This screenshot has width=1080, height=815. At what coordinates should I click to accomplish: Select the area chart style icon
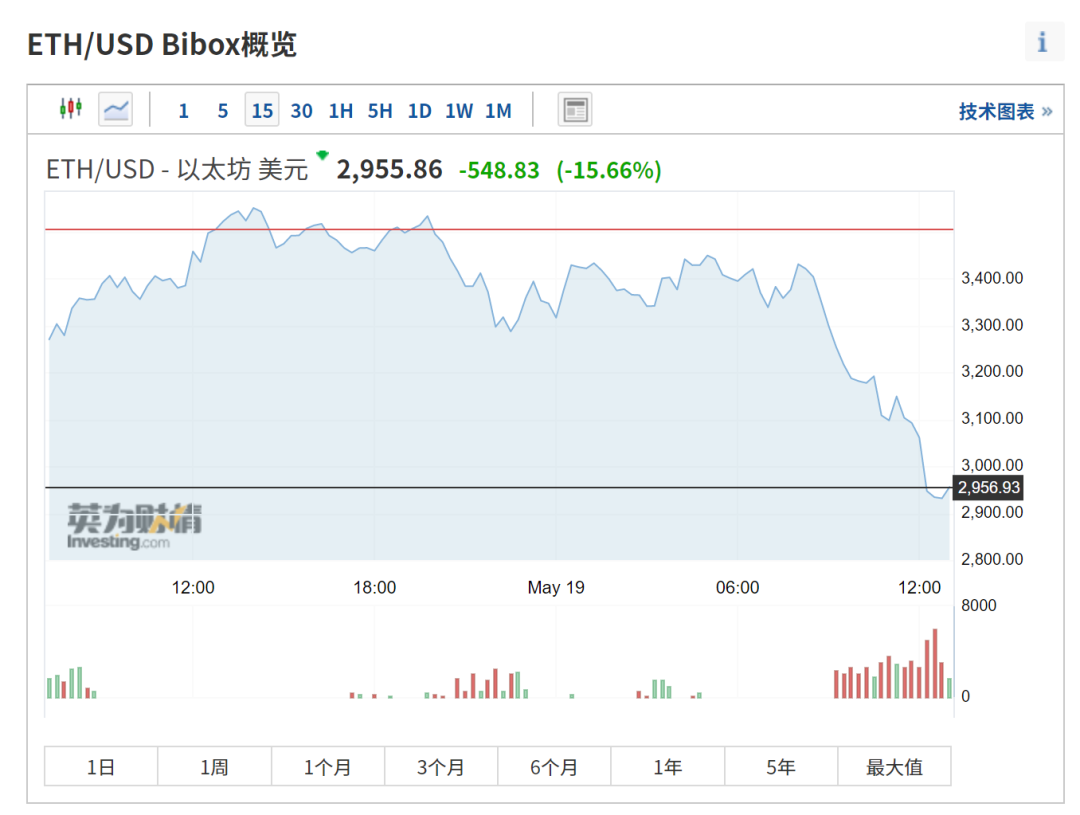click(115, 110)
